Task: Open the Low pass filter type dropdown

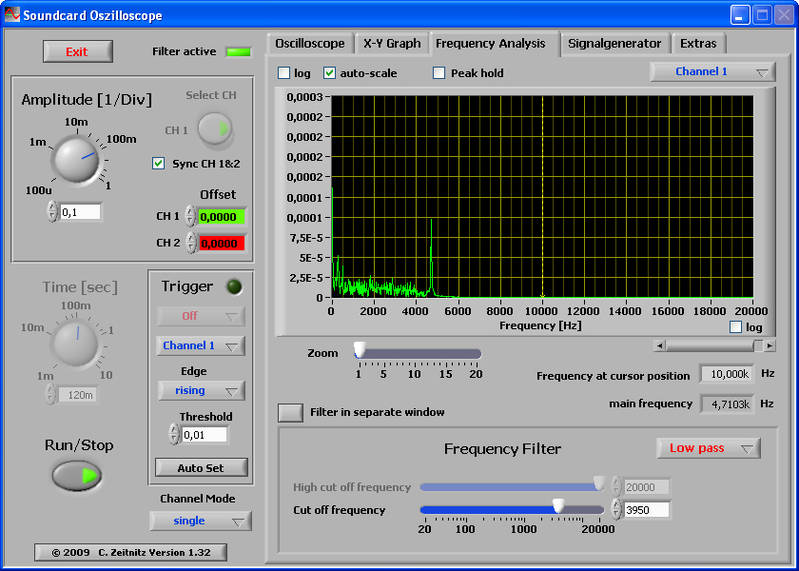Action: [708, 448]
